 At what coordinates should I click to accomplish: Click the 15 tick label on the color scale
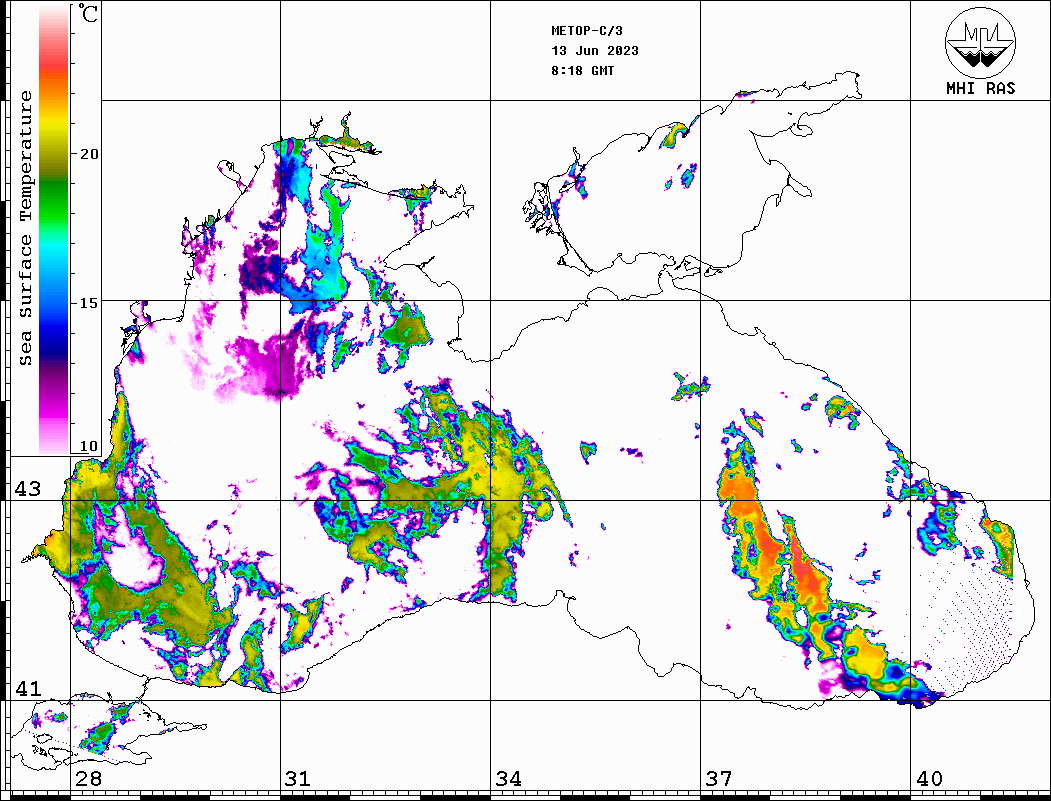89,303
